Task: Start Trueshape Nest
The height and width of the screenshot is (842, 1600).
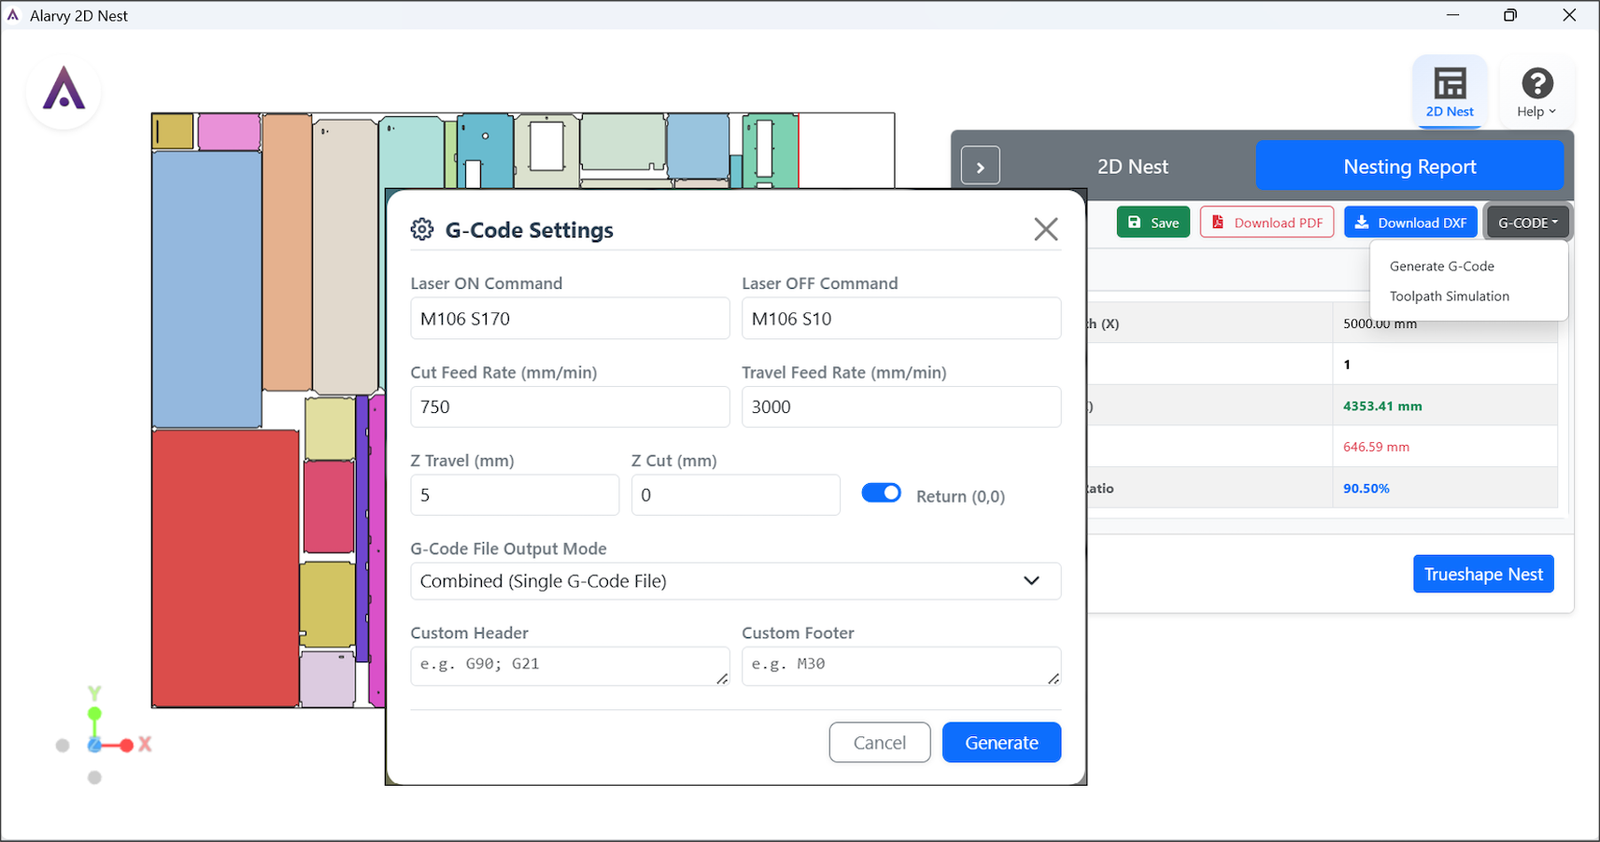Action: tap(1483, 574)
